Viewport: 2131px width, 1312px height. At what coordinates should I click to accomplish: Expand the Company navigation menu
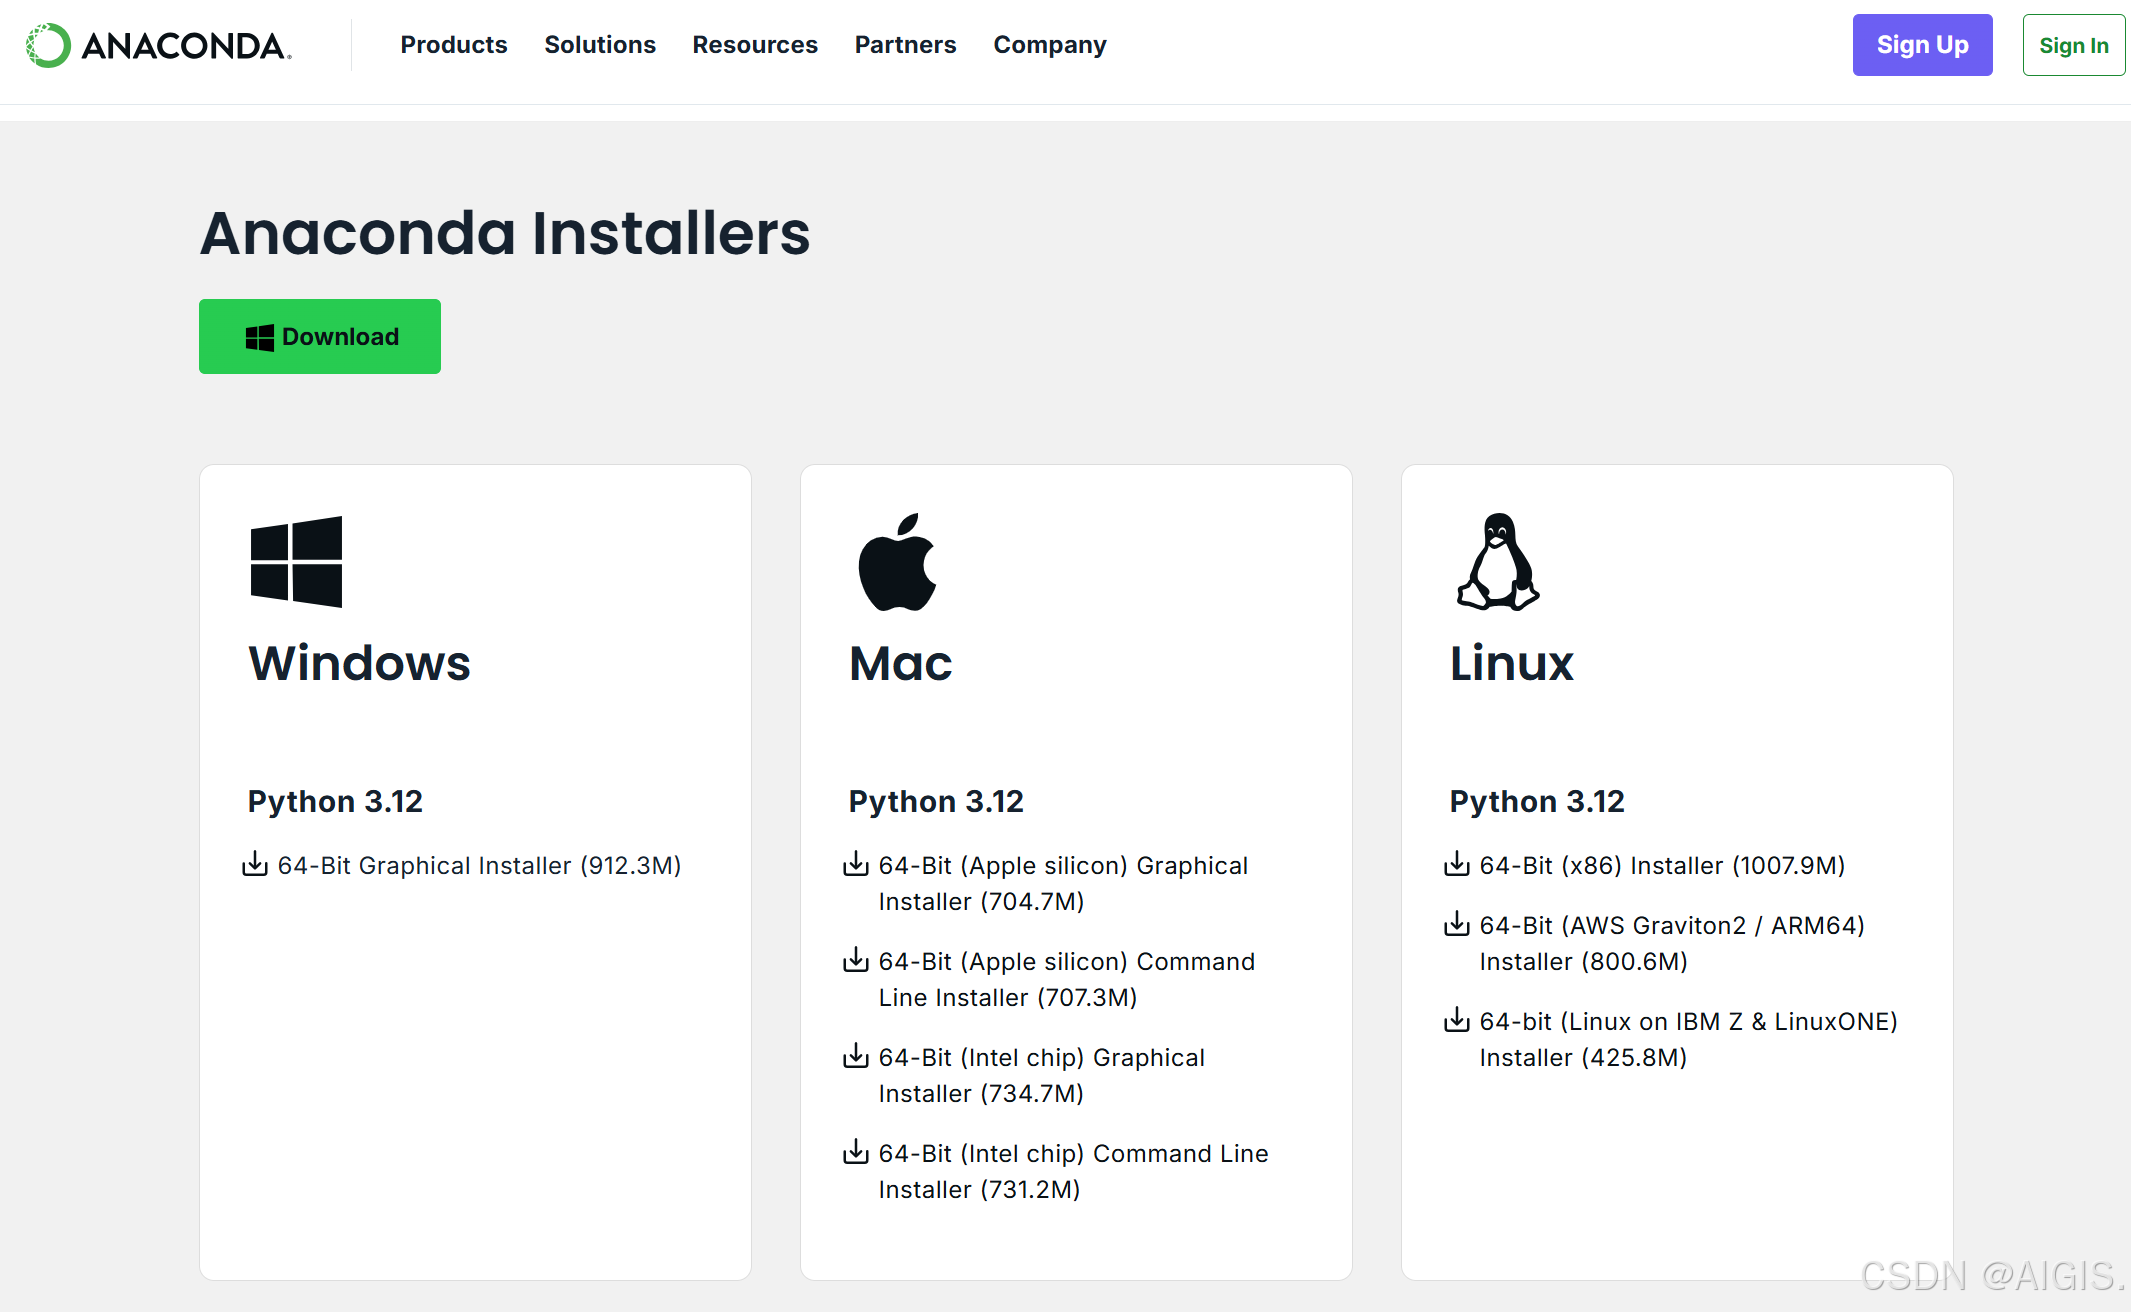click(1049, 45)
